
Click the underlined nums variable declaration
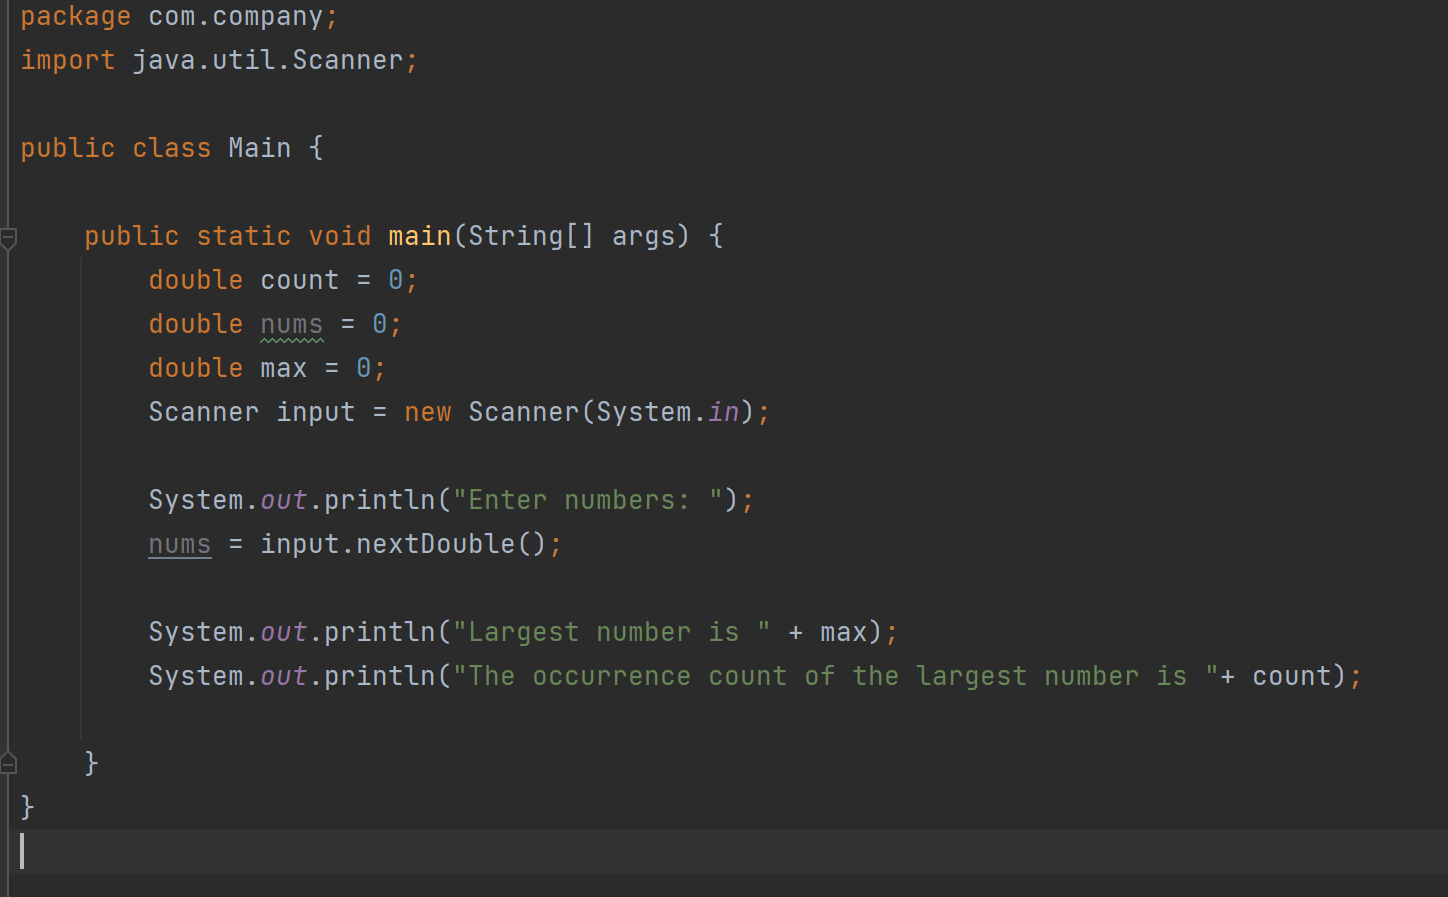pyautogui.click(x=291, y=323)
